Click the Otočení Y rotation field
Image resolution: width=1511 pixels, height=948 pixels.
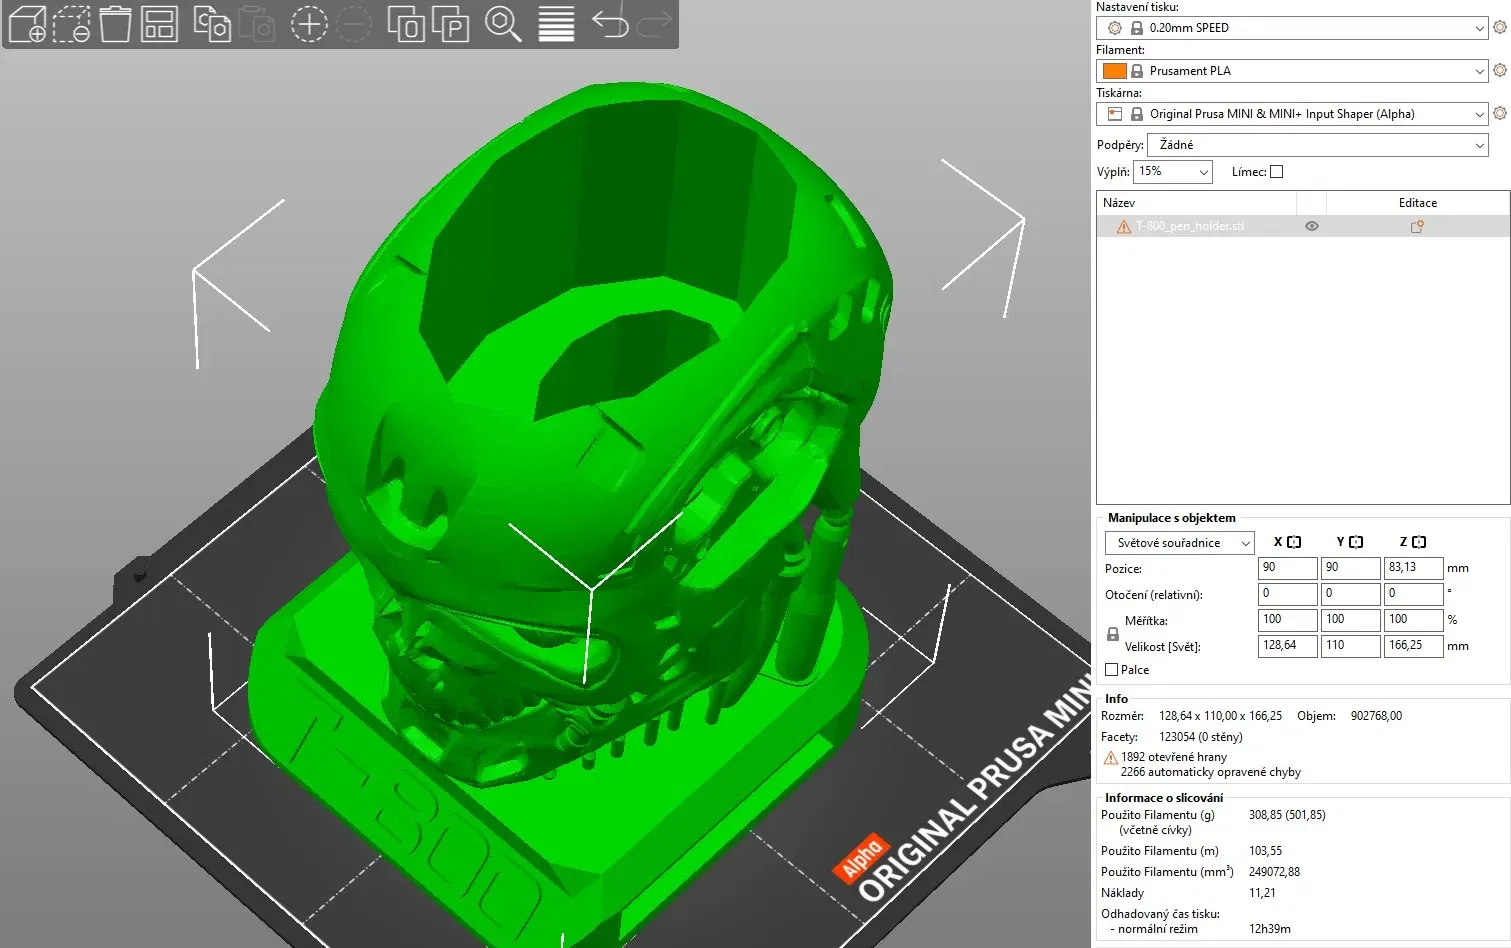[x=1350, y=594]
